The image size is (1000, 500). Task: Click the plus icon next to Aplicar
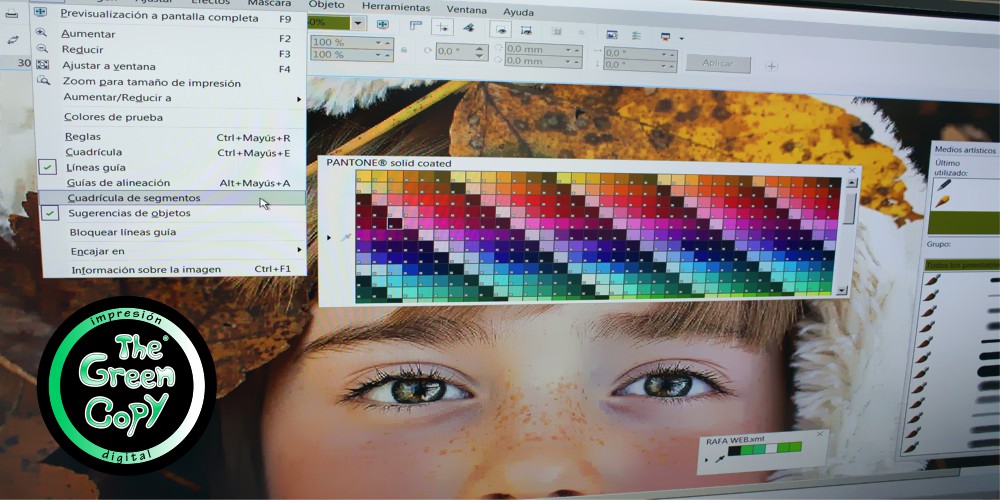click(772, 66)
